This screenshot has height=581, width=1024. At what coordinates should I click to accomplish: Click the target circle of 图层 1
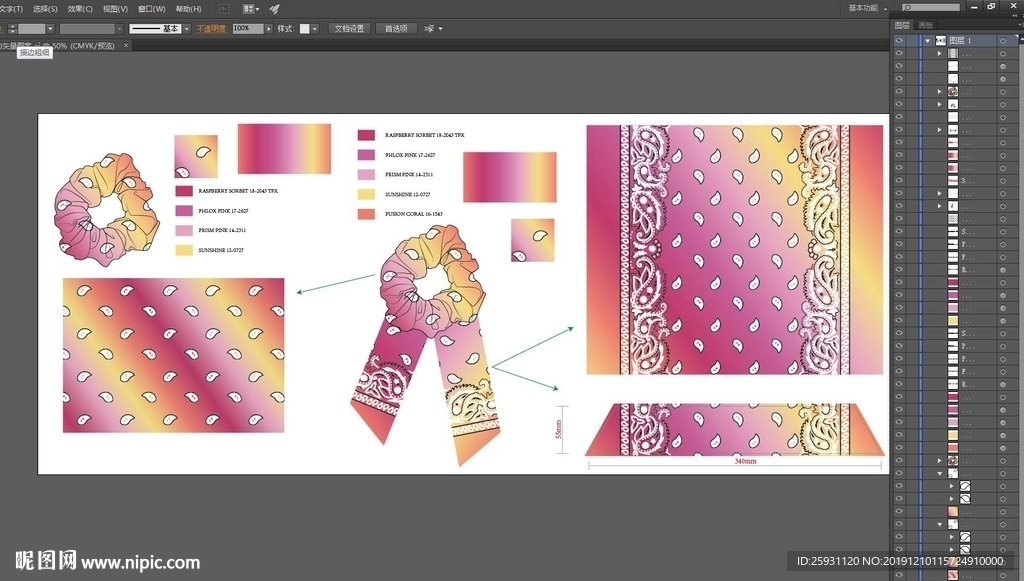click(x=1003, y=40)
